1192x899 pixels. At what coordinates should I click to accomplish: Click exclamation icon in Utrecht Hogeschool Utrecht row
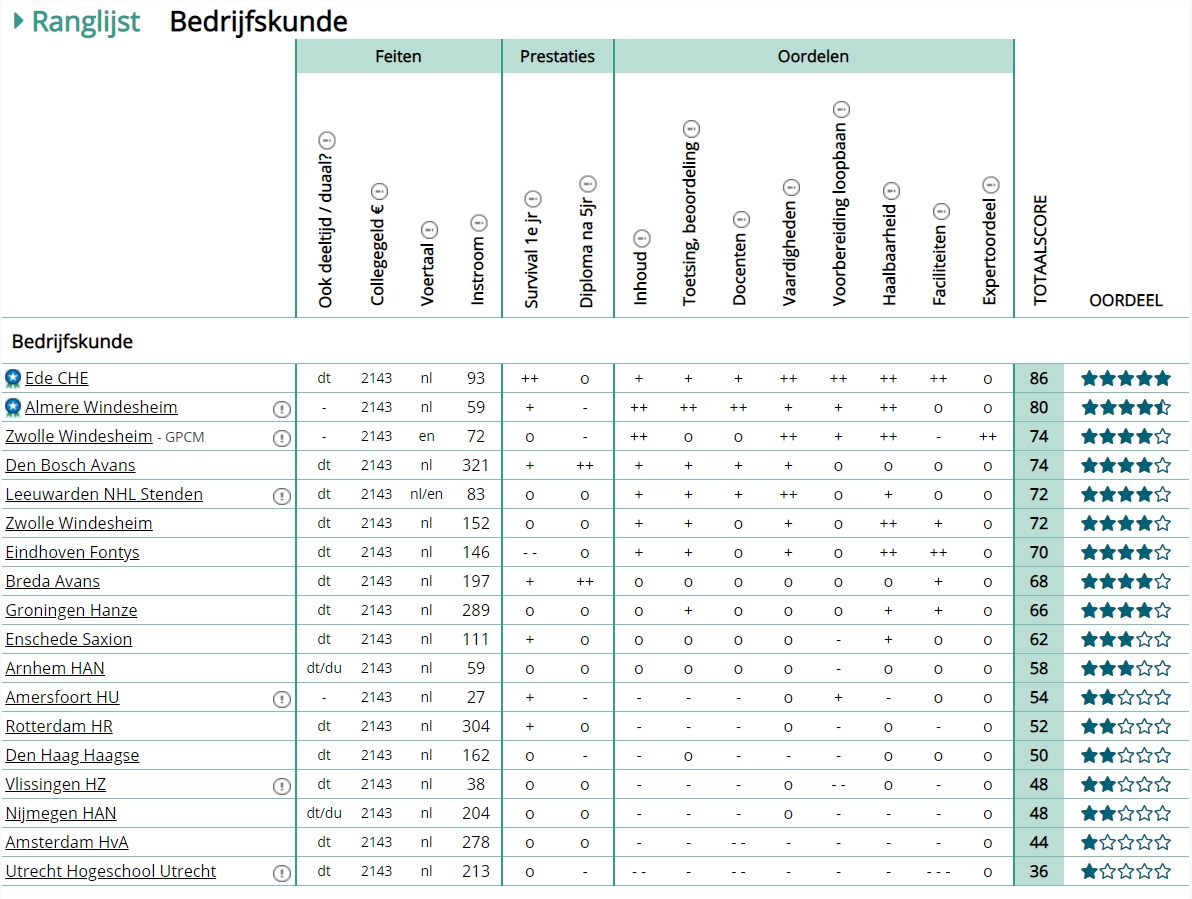281,873
